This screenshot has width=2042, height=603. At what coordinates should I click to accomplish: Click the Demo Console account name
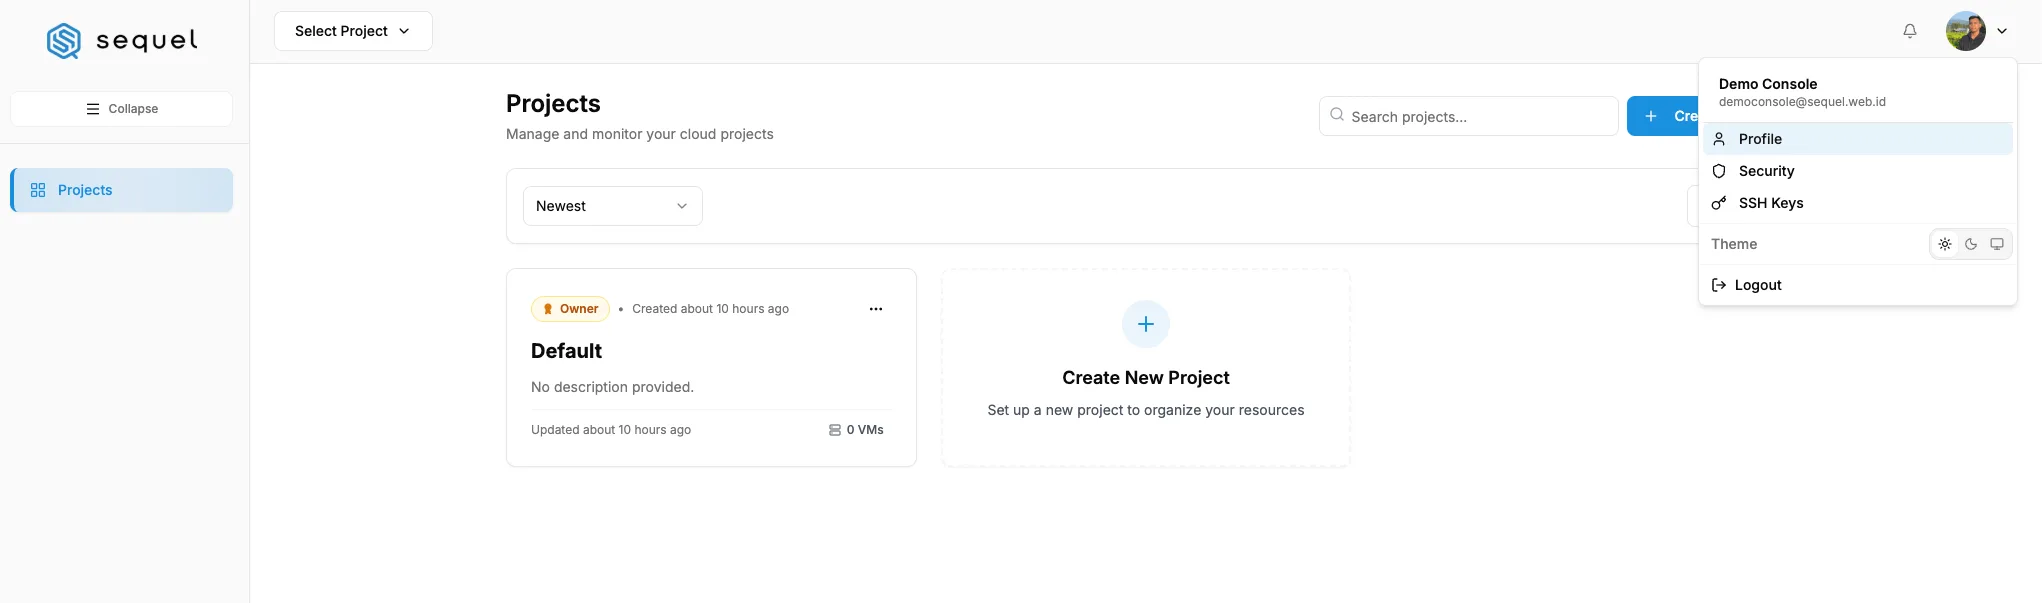pos(1768,84)
